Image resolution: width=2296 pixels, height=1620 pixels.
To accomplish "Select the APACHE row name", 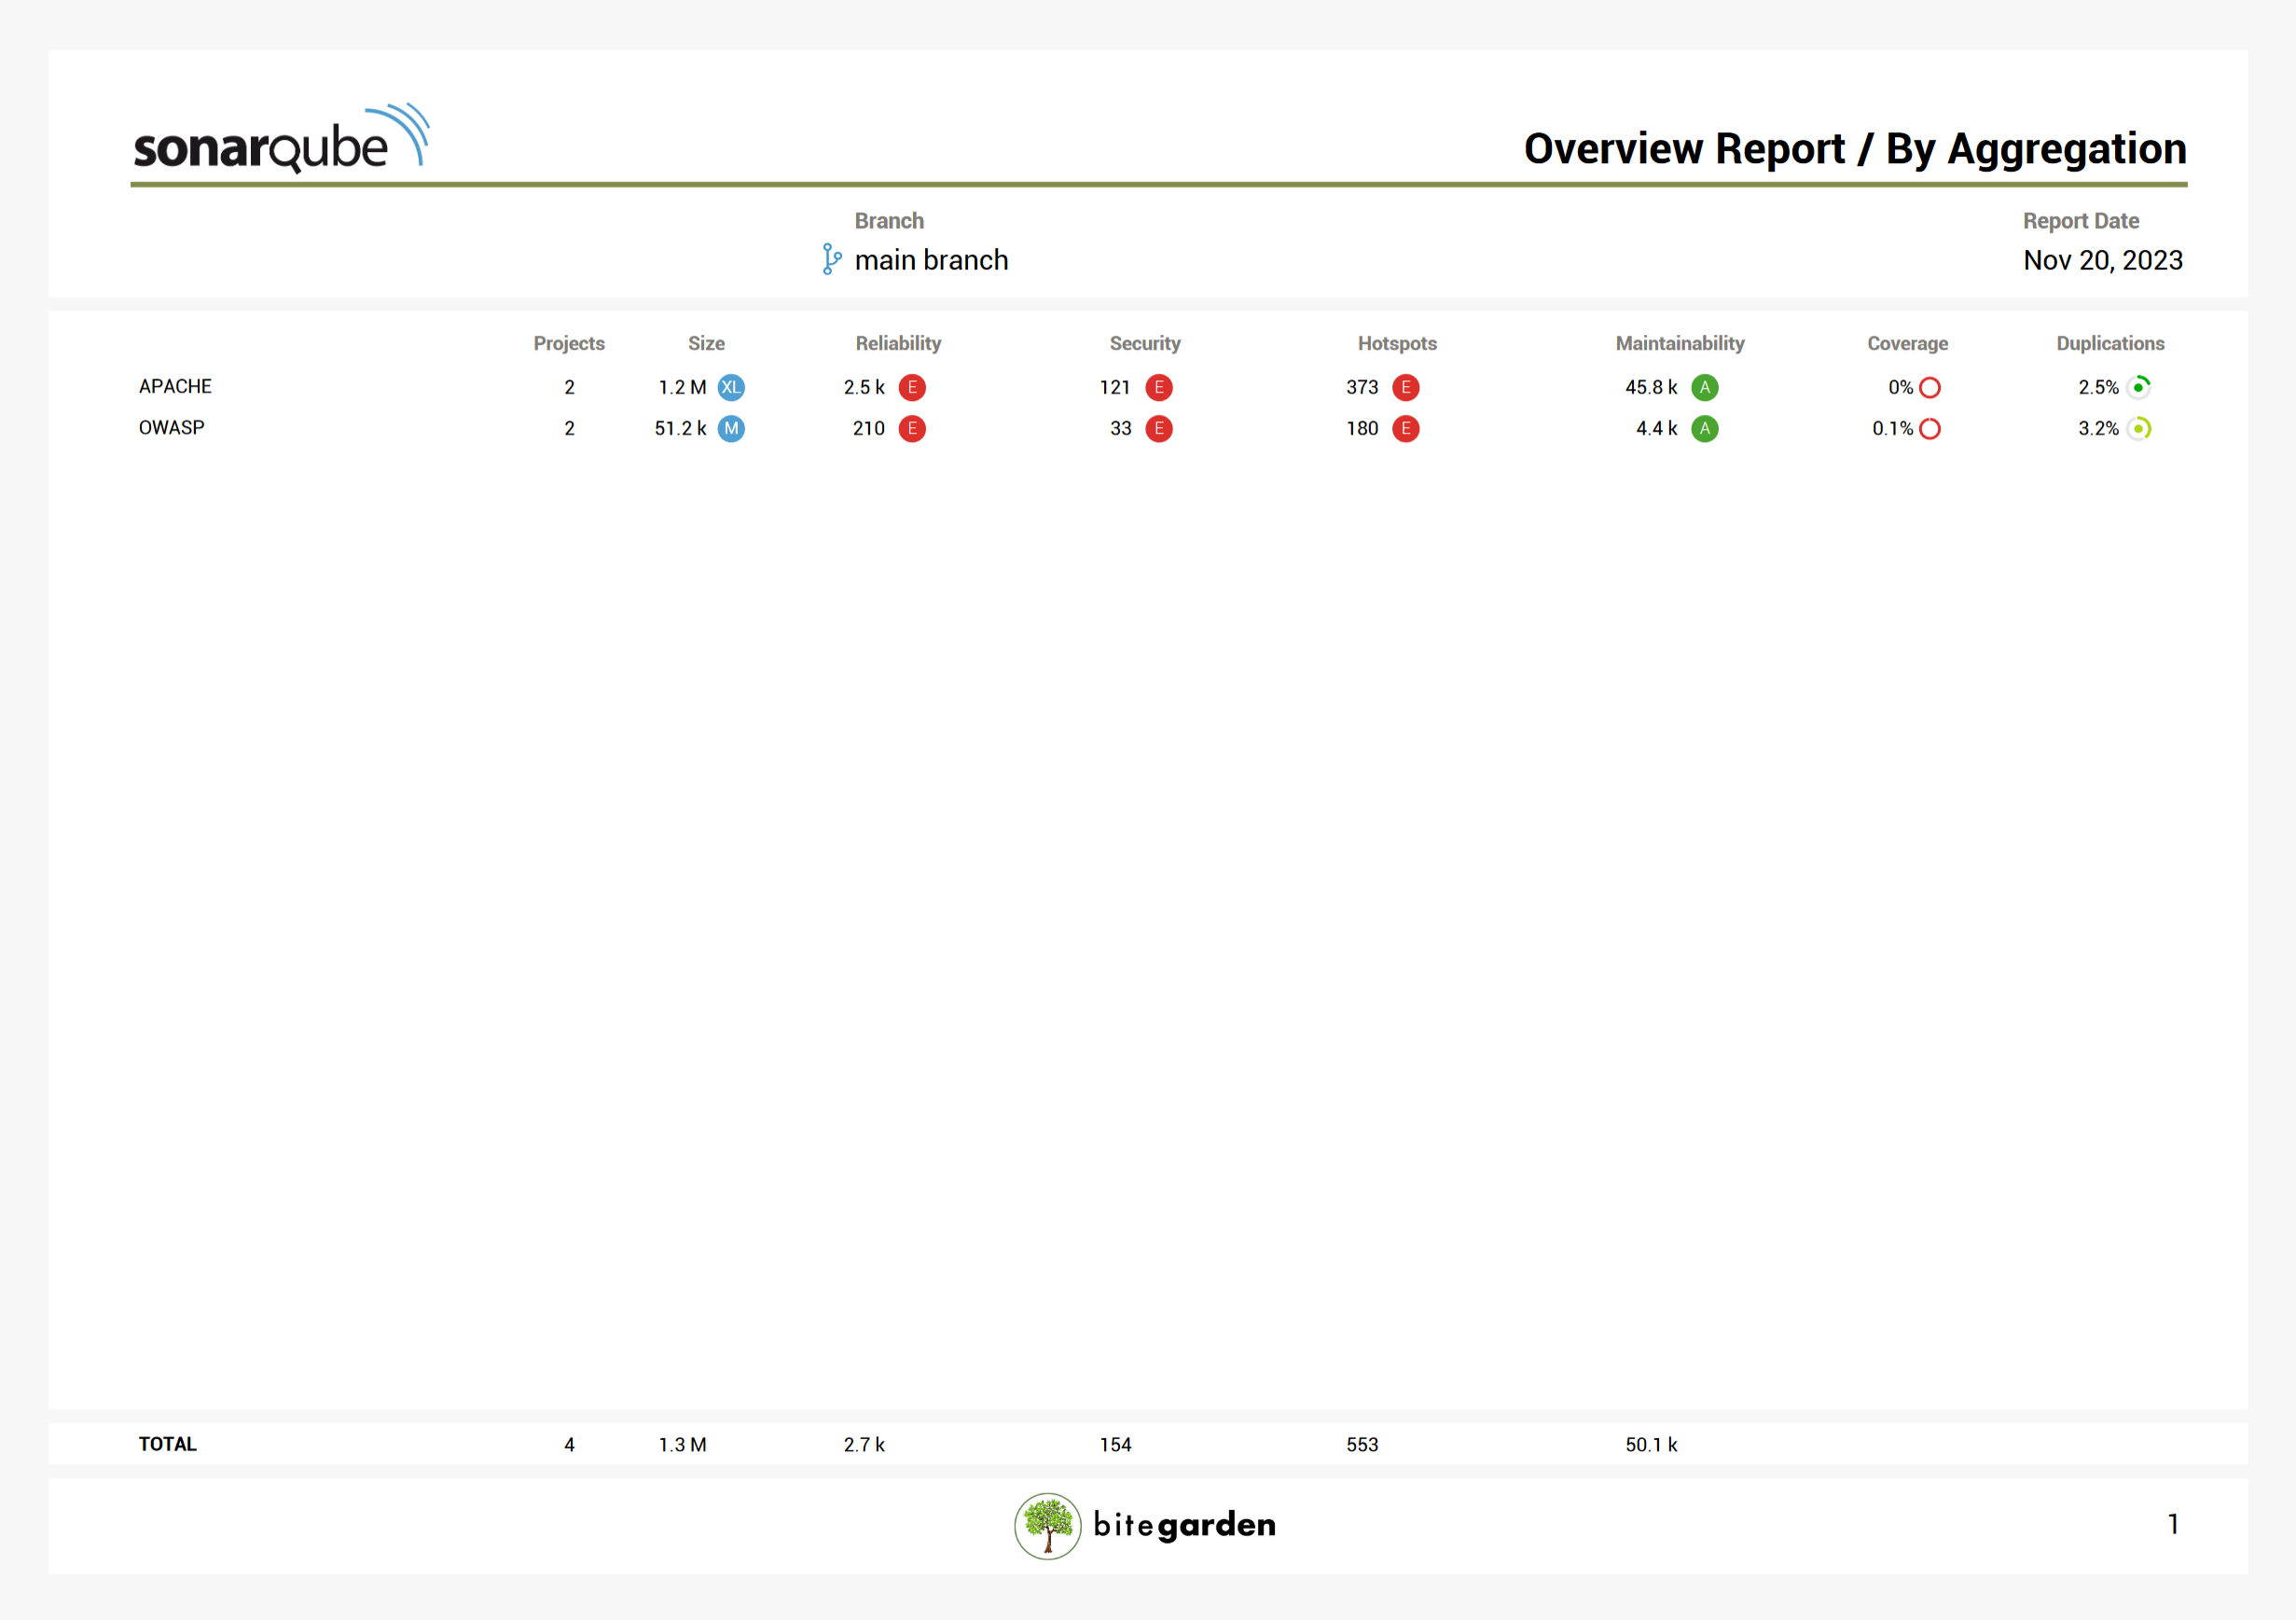I will pyautogui.click(x=175, y=386).
